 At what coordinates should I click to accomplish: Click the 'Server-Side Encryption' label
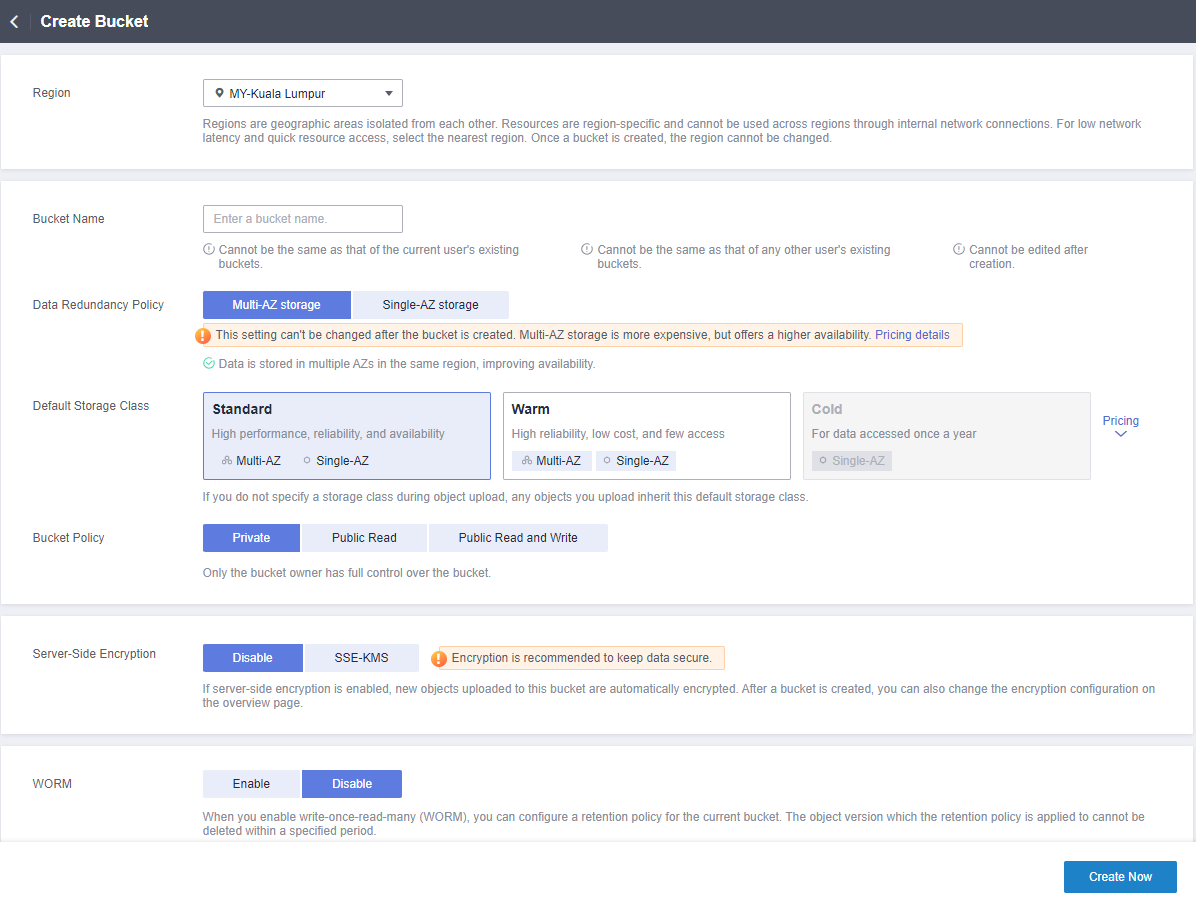click(94, 654)
